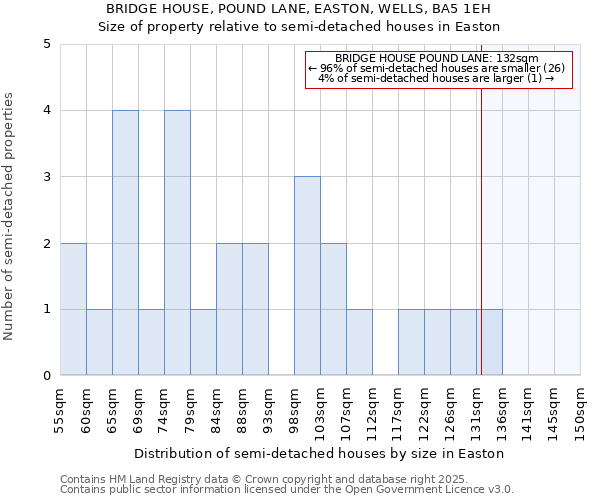Select the bar between 84sqm and 88sqm
Image resolution: width=600 pixels, height=500 pixels.
click(229, 309)
